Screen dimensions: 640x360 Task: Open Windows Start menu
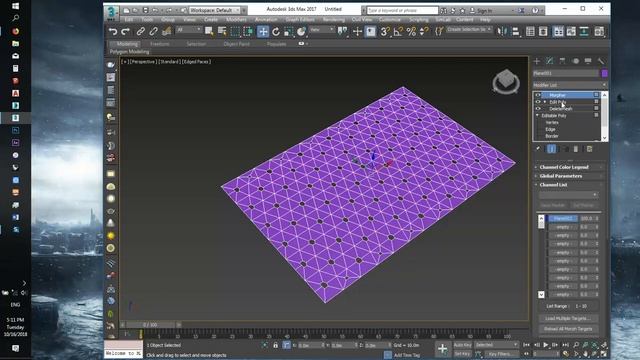(15, 6)
